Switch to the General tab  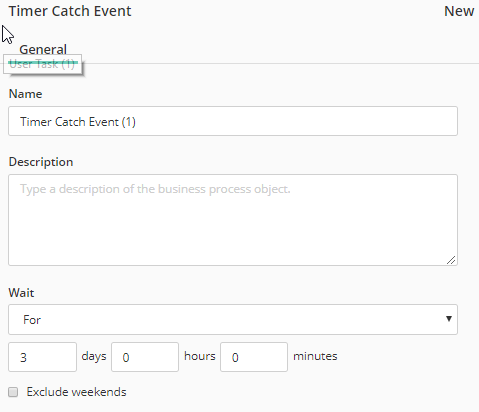[x=43, y=50]
